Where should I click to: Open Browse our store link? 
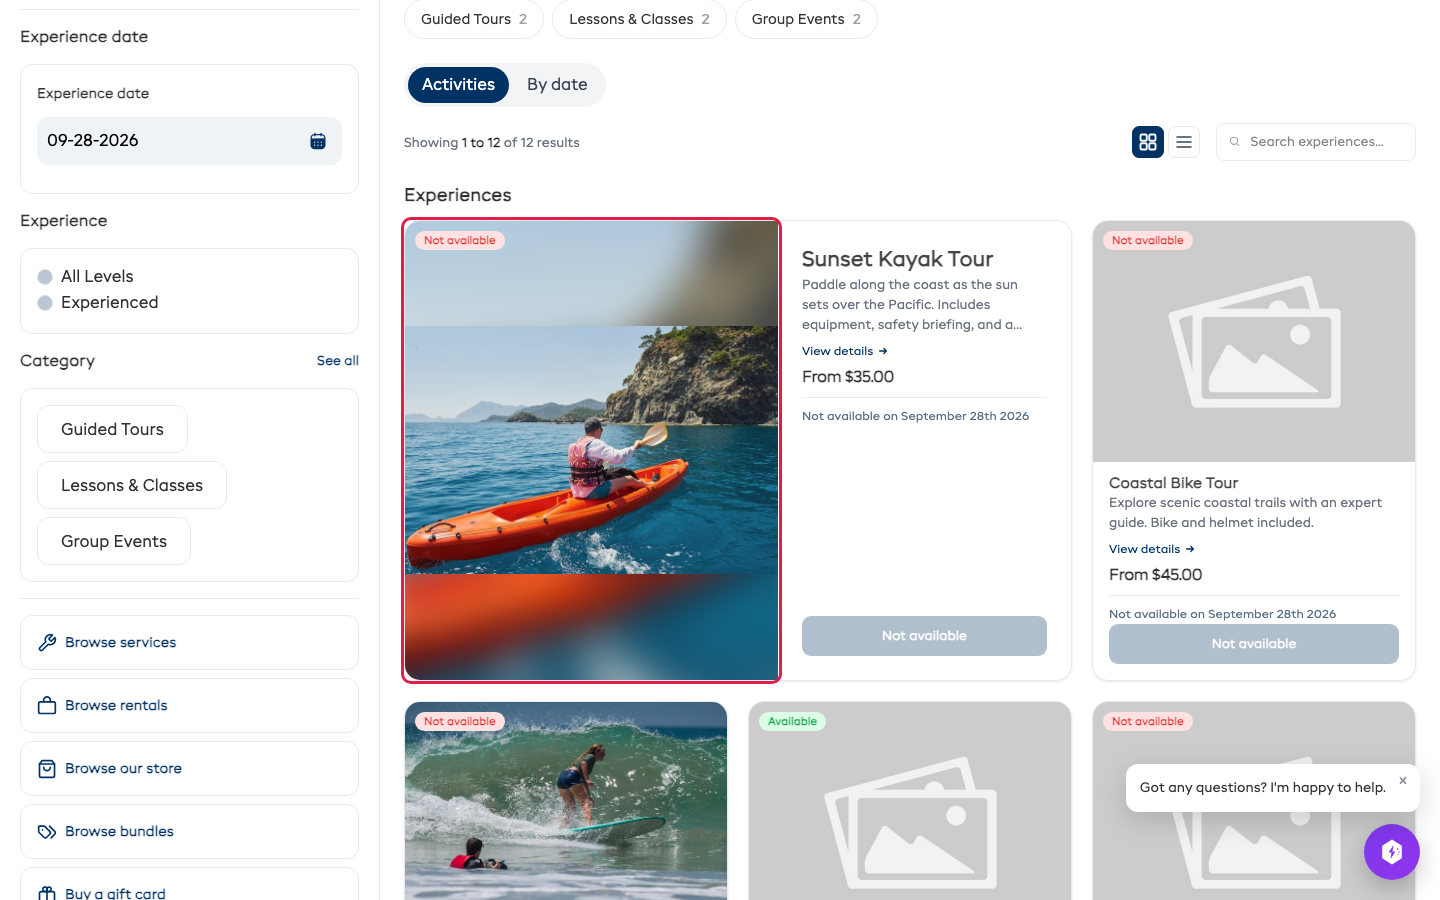click(x=189, y=768)
